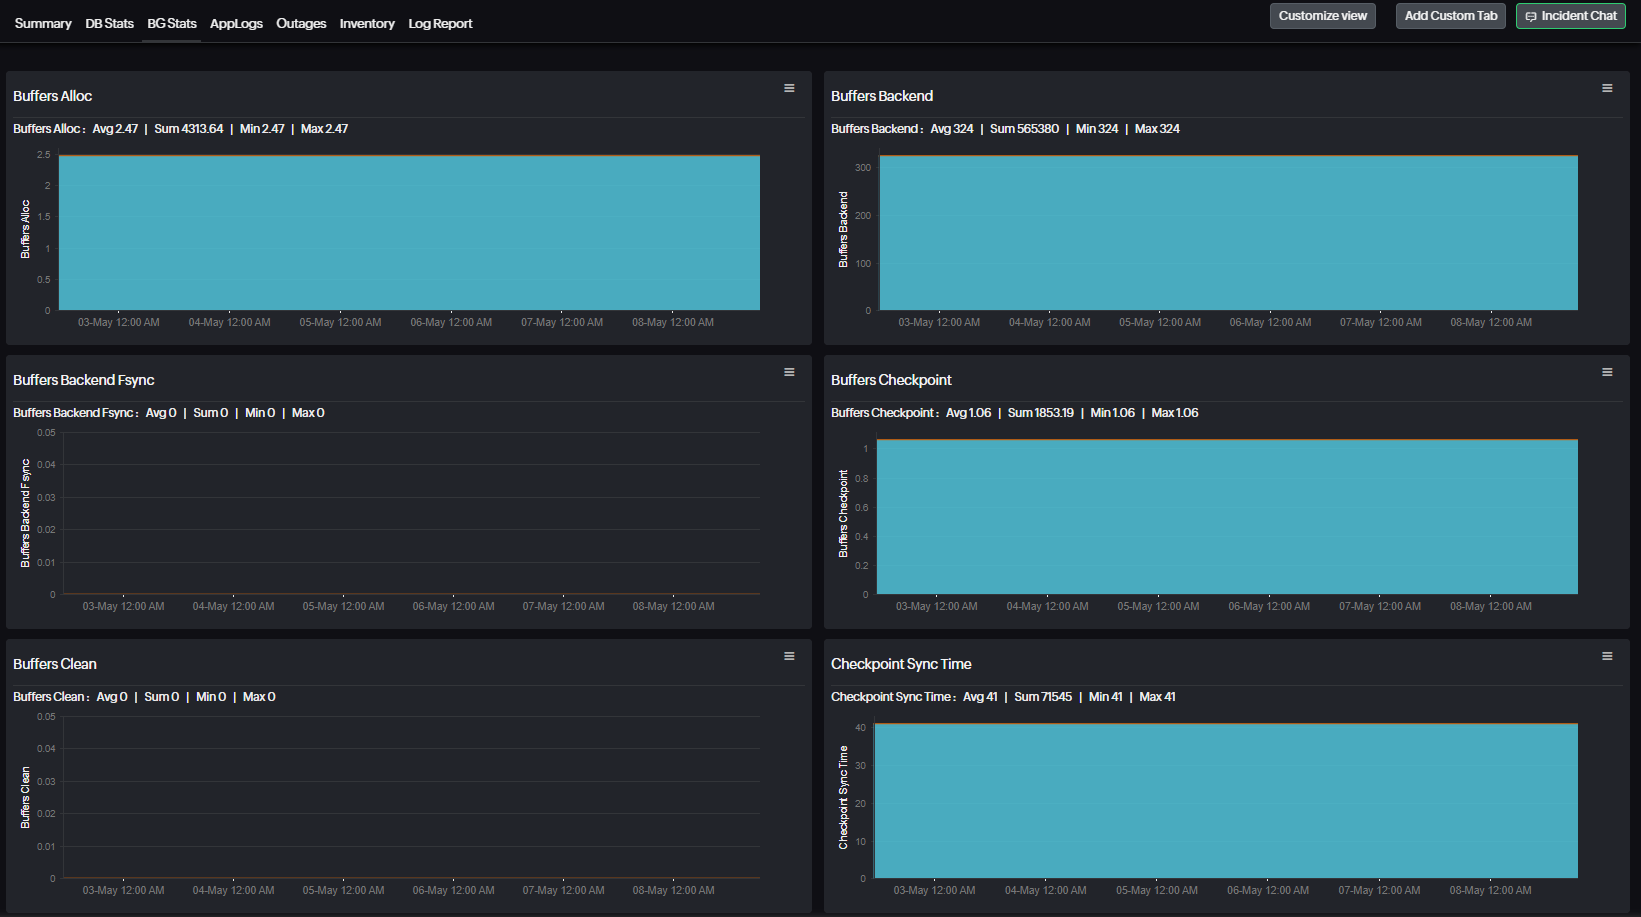Go to the Outages tab
1641x917 pixels.
[x=301, y=23]
